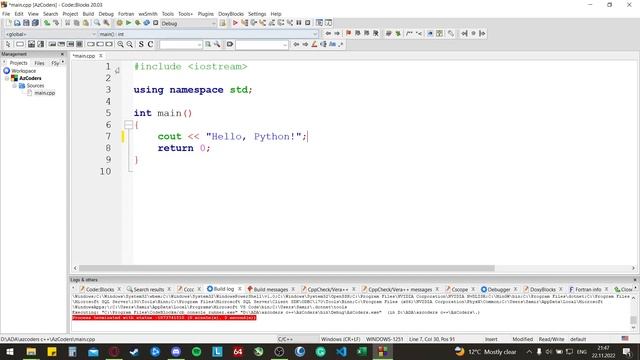The height and width of the screenshot is (360, 640).
Task: Open the wxSmith menu
Action: point(148,14)
